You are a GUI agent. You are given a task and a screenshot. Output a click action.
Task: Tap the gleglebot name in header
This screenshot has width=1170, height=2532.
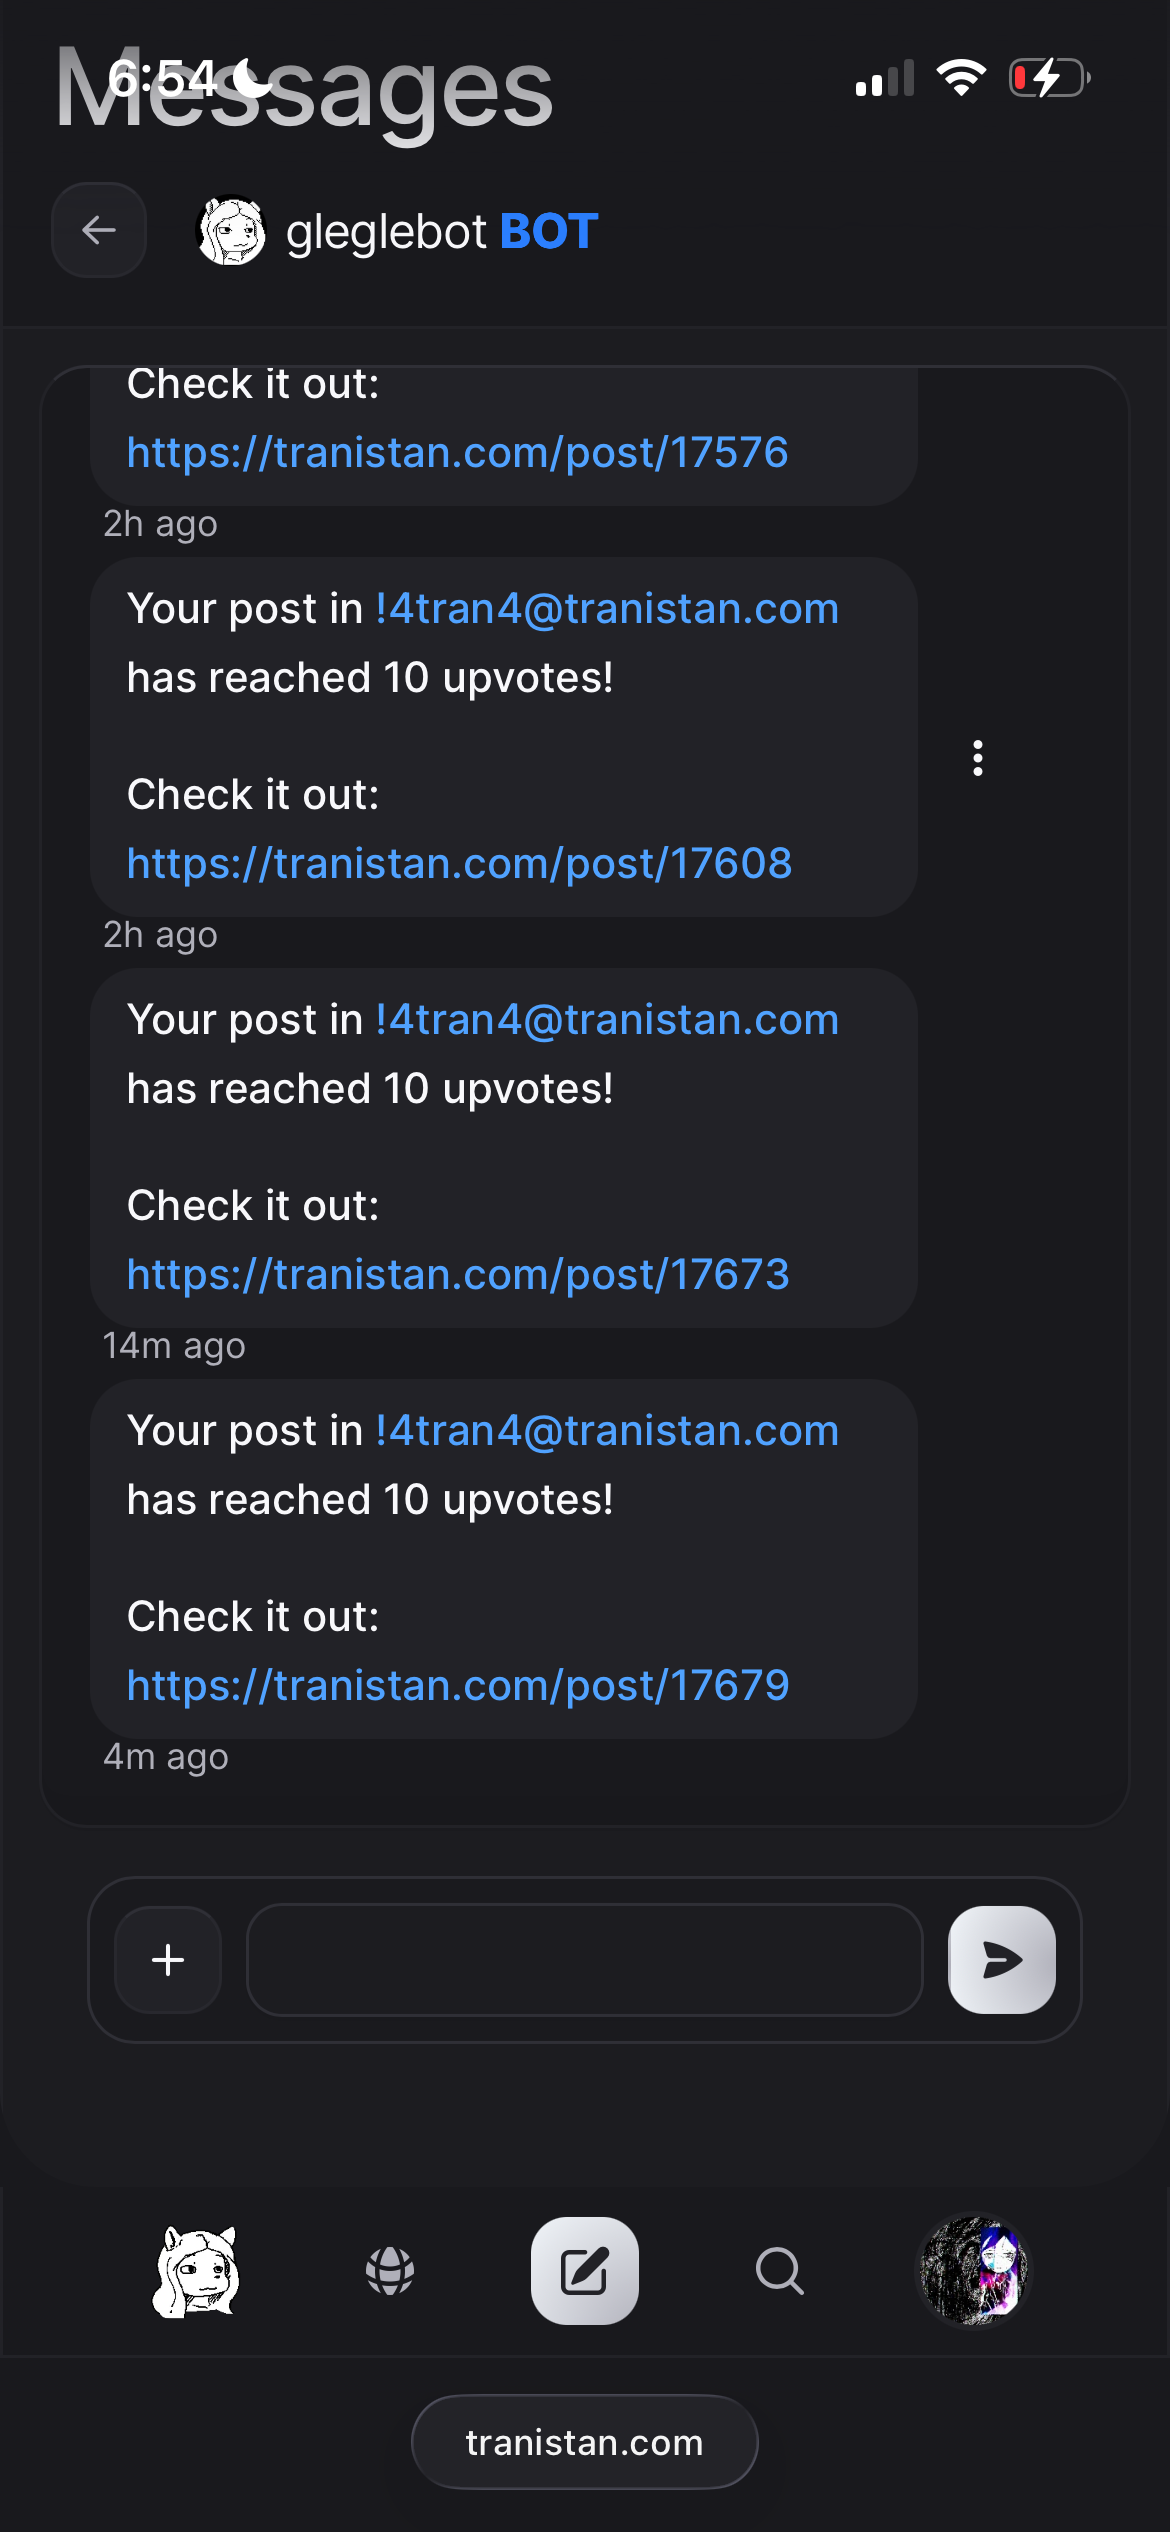click(386, 232)
